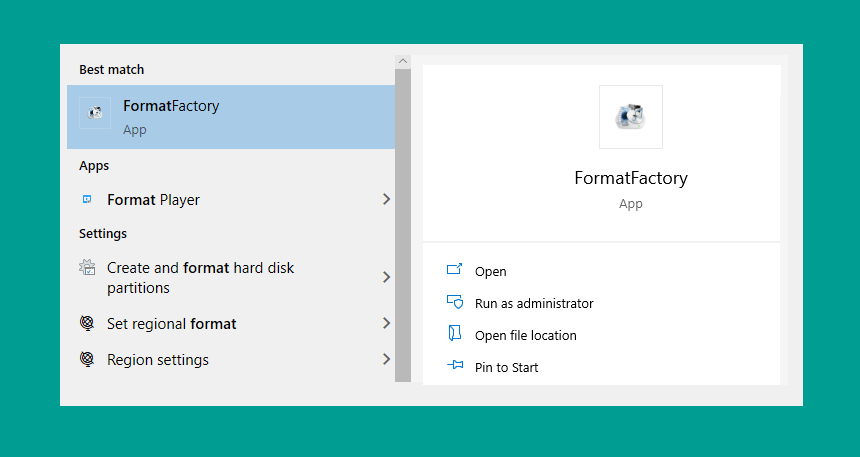Image resolution: width=860 pixels, height=457 pixels.
Task: Click the large FormatFactory icon in preview pane
Action: click(x=631, y=117)
